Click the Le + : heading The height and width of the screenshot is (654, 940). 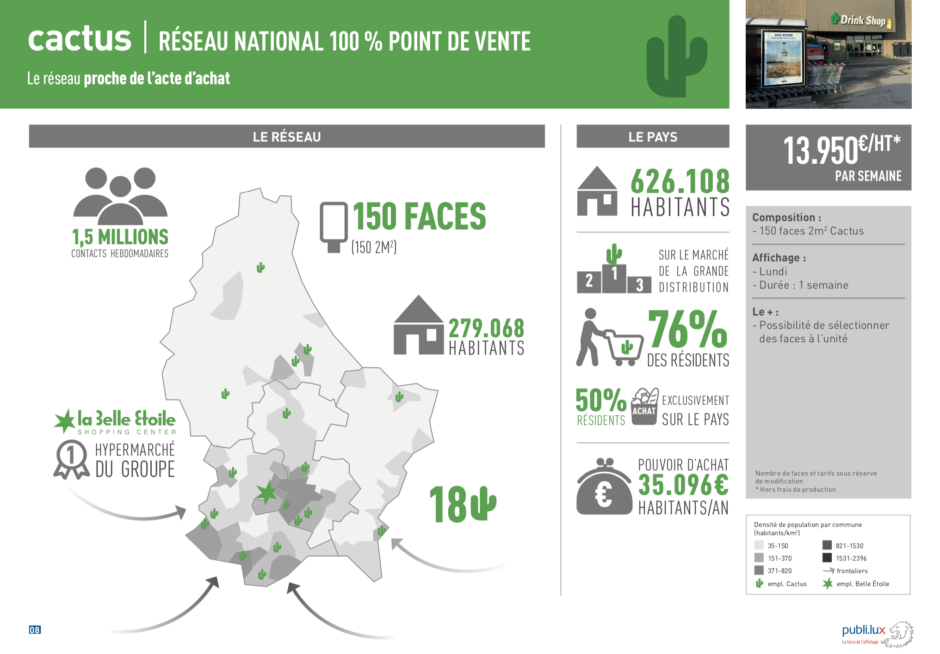point(766,312)
